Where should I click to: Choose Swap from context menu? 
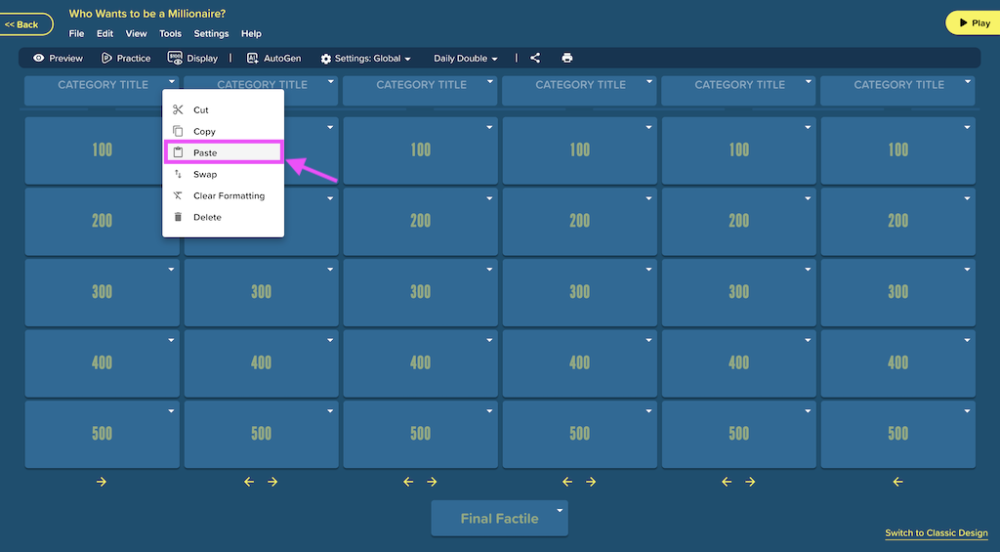223,174
